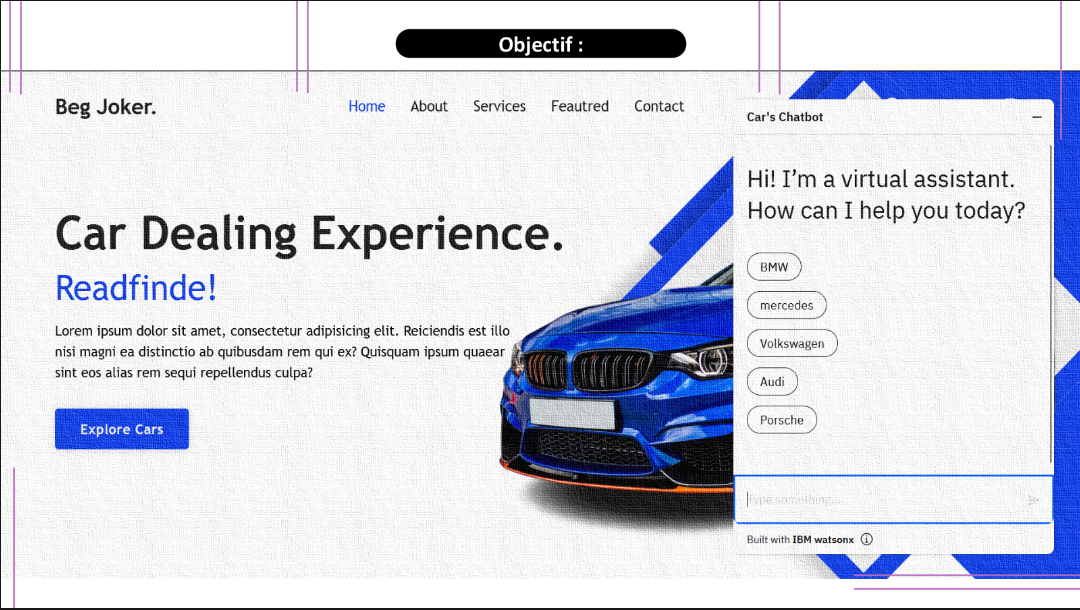The height and width of the screenshot is (610, 1080).
Task: Select the Feautred navigation item
Action: pos(579,106)
